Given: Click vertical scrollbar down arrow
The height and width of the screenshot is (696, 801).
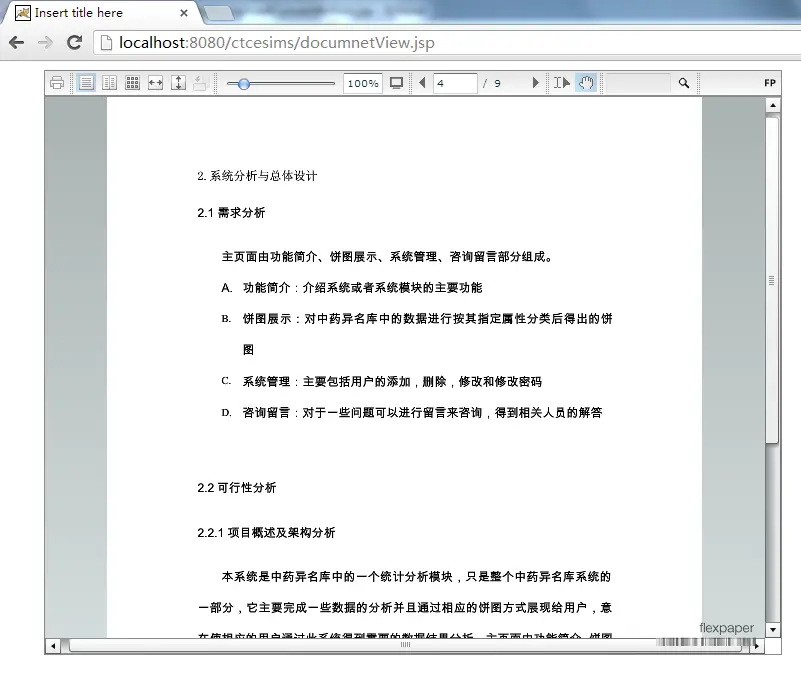Looking at the screenshot, I should pos(772,630).
